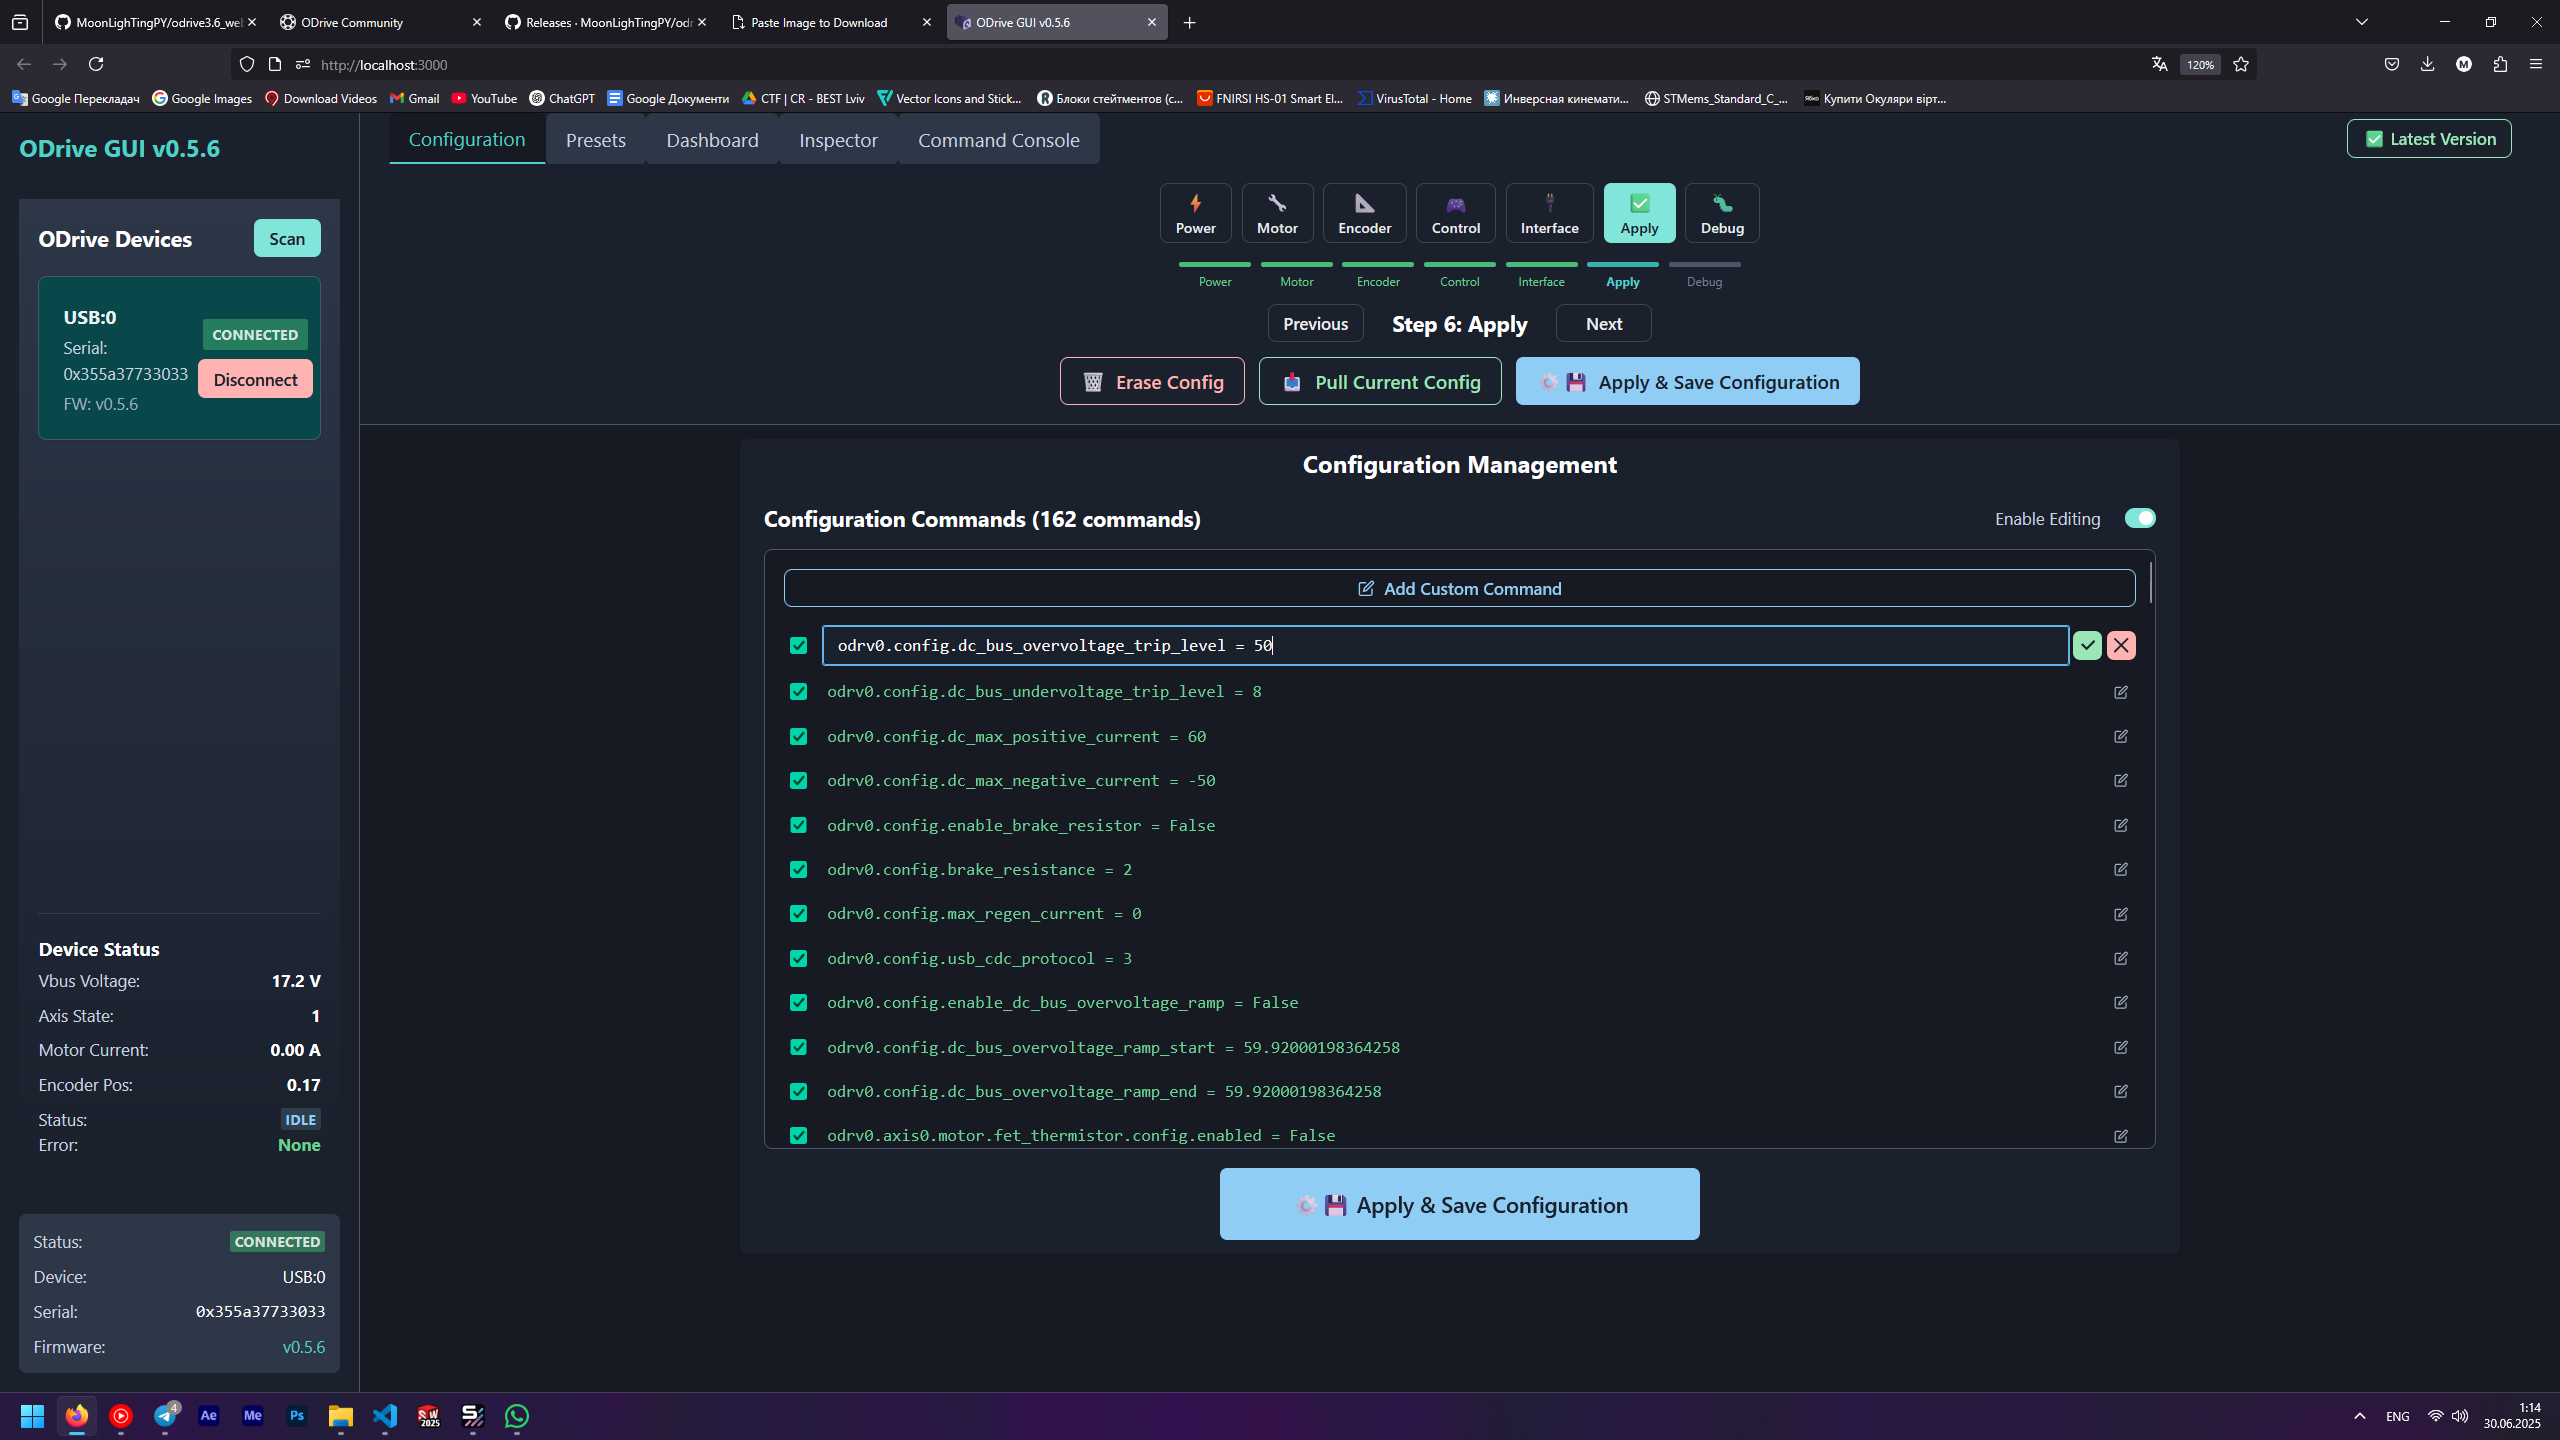Edit the brake_resistance command

coord(2121,869)
